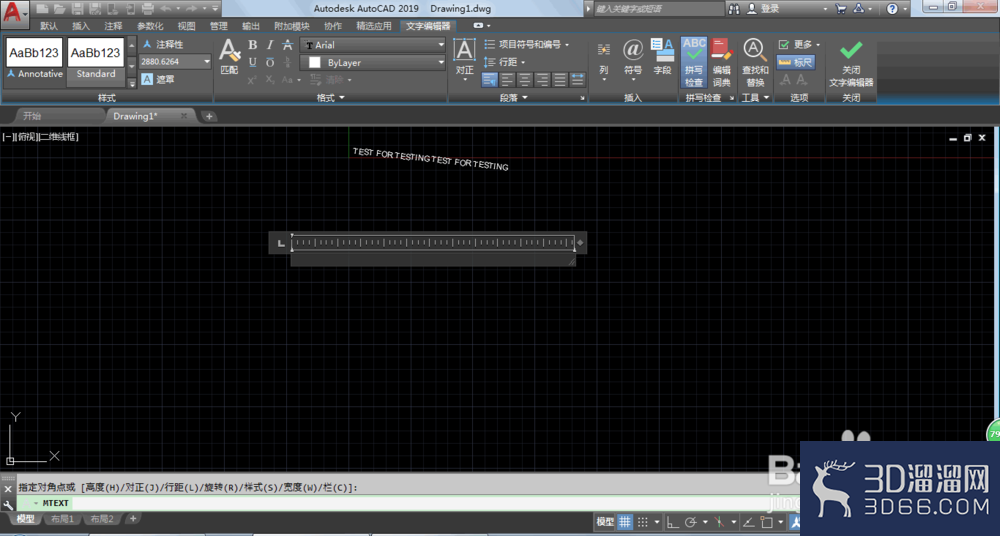
Task: Click the Help question mark icon
Action: (x=892, y=9)
